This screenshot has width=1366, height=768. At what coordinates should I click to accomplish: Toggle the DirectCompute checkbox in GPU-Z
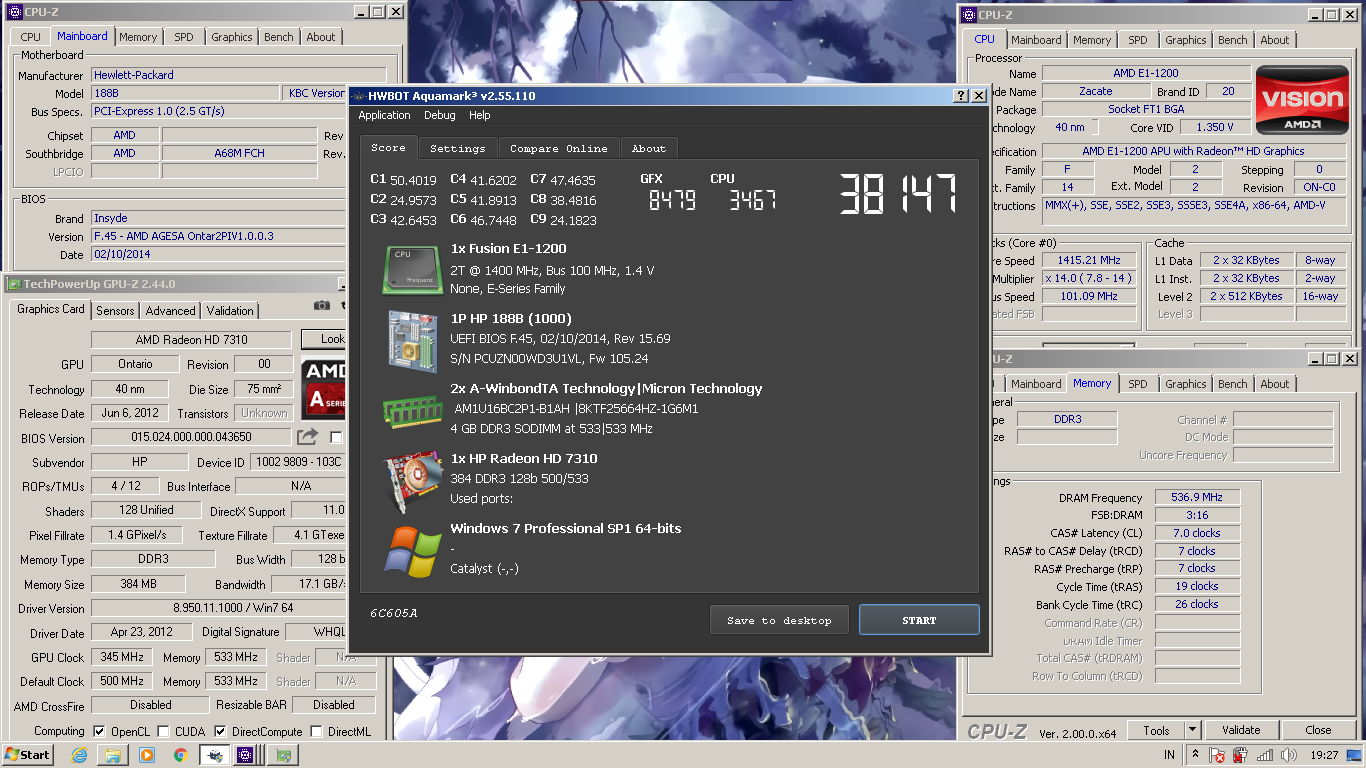221,731
